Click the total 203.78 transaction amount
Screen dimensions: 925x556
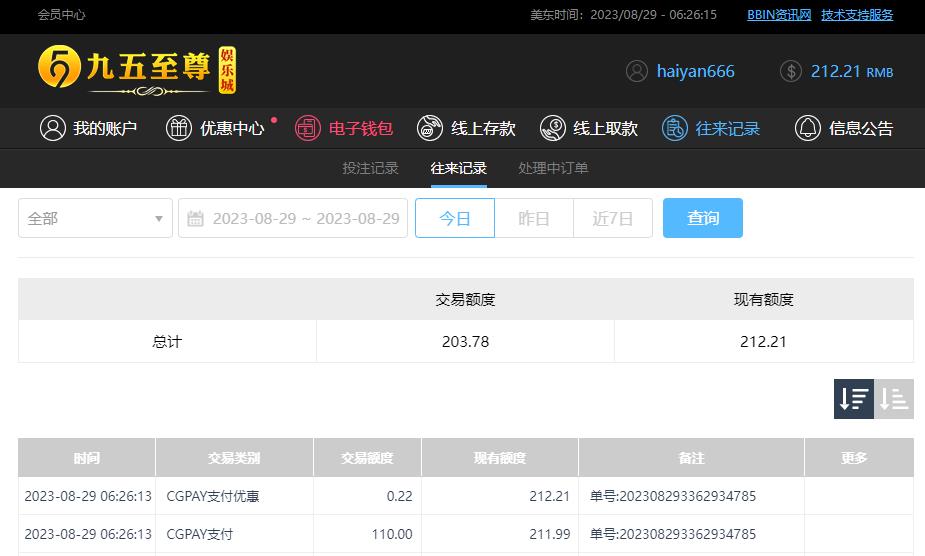click(x=465, y=342)
